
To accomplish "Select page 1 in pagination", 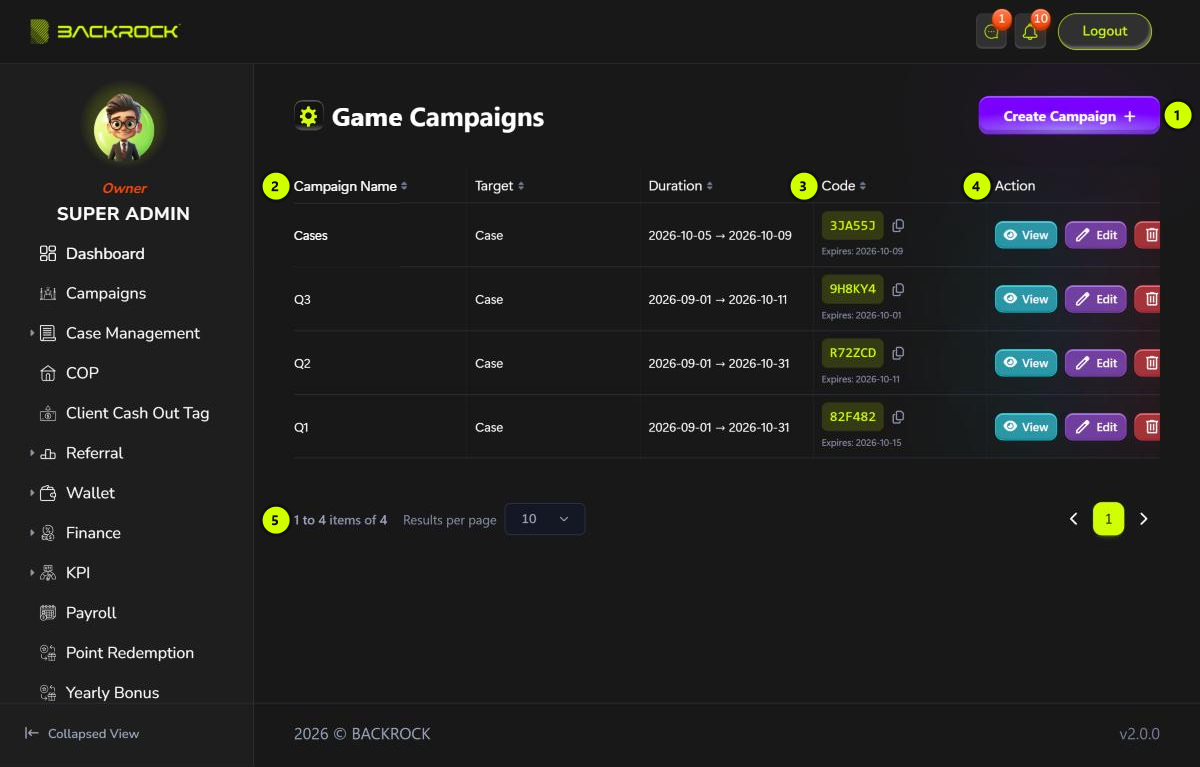I will tap(1108, 519).
